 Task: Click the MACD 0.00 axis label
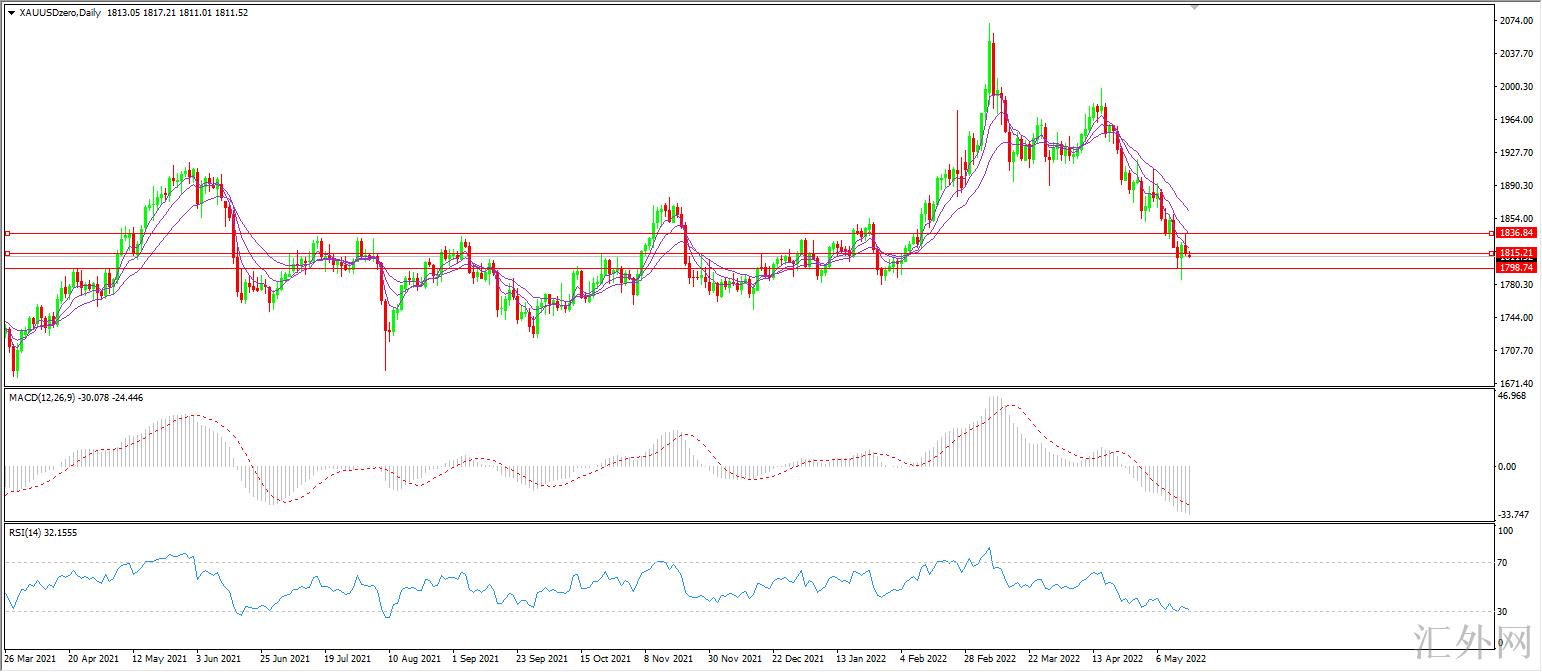(1508, 466)
